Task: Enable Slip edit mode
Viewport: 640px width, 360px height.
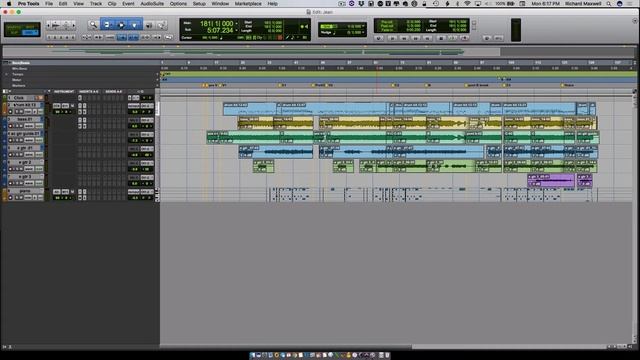Action: [x=14, y=32]
